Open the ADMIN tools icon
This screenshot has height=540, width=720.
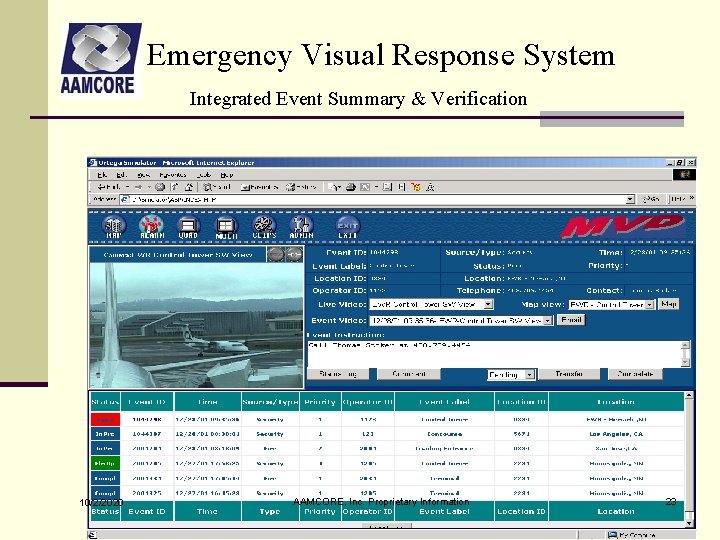[x=301, y=227]
